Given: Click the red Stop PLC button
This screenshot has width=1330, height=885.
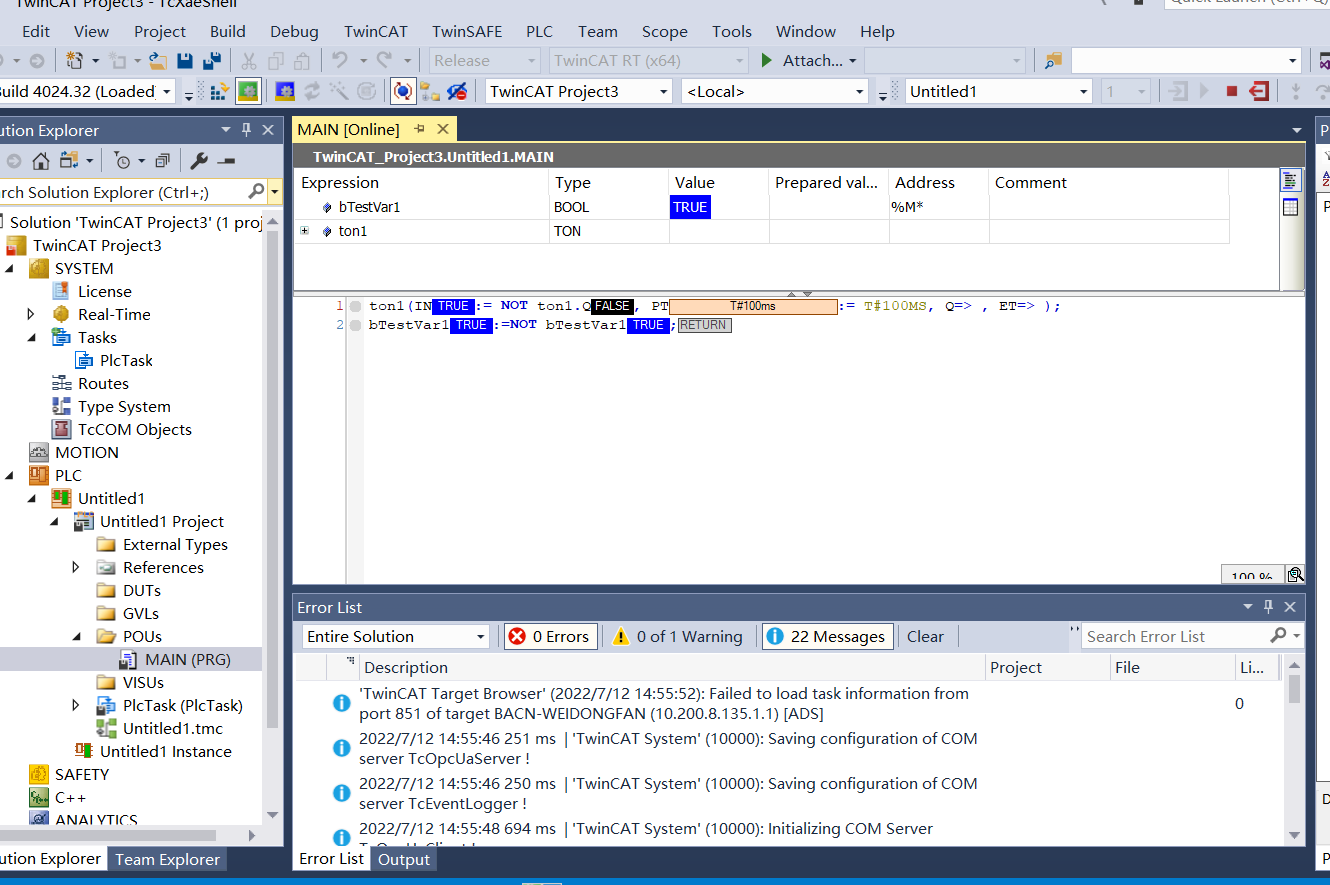Looking at the screenshot, I should (1232, 92).
